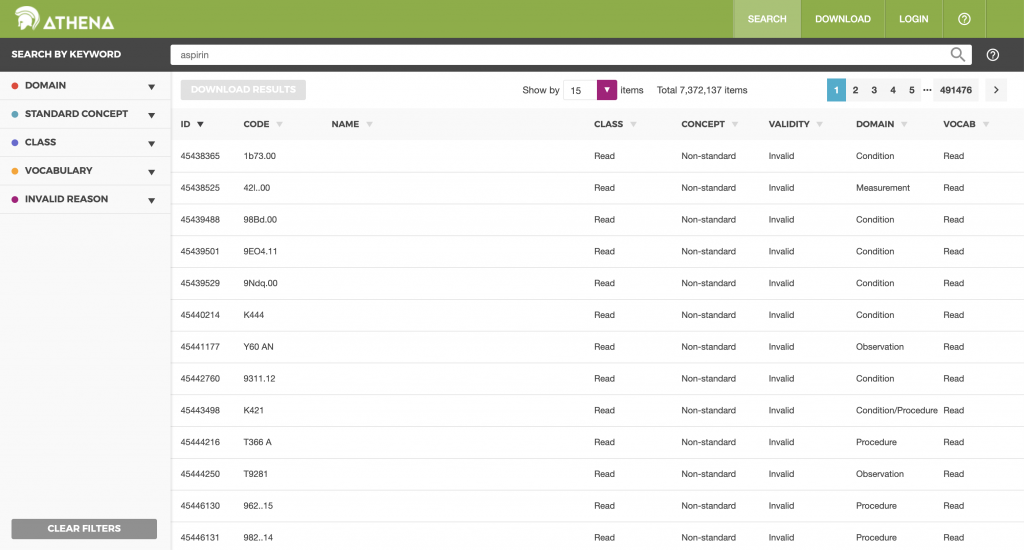Sort by ID column arrow

[x=200, y=125]
